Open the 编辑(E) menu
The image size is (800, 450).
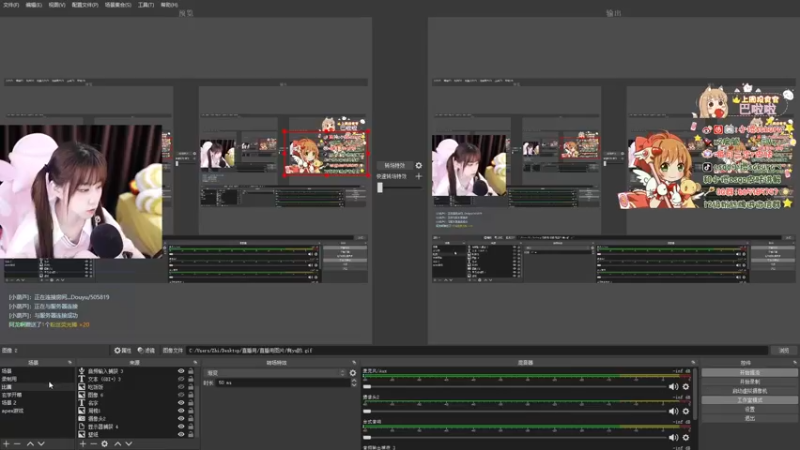[34, 5]
